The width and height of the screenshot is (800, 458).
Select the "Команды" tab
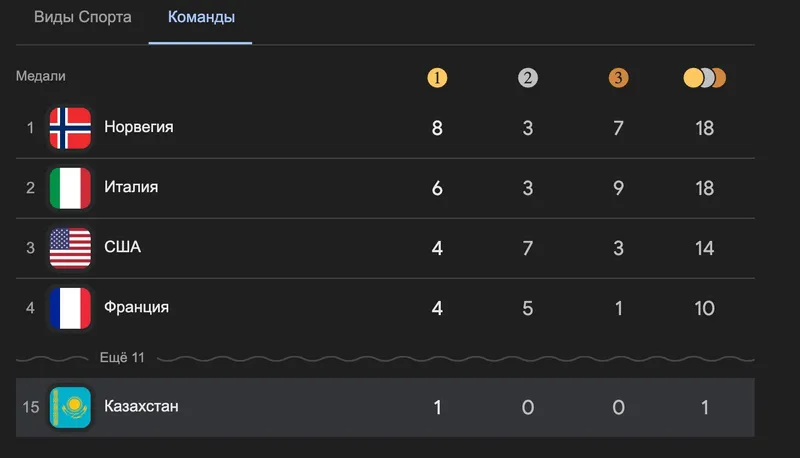pos(201,18)
